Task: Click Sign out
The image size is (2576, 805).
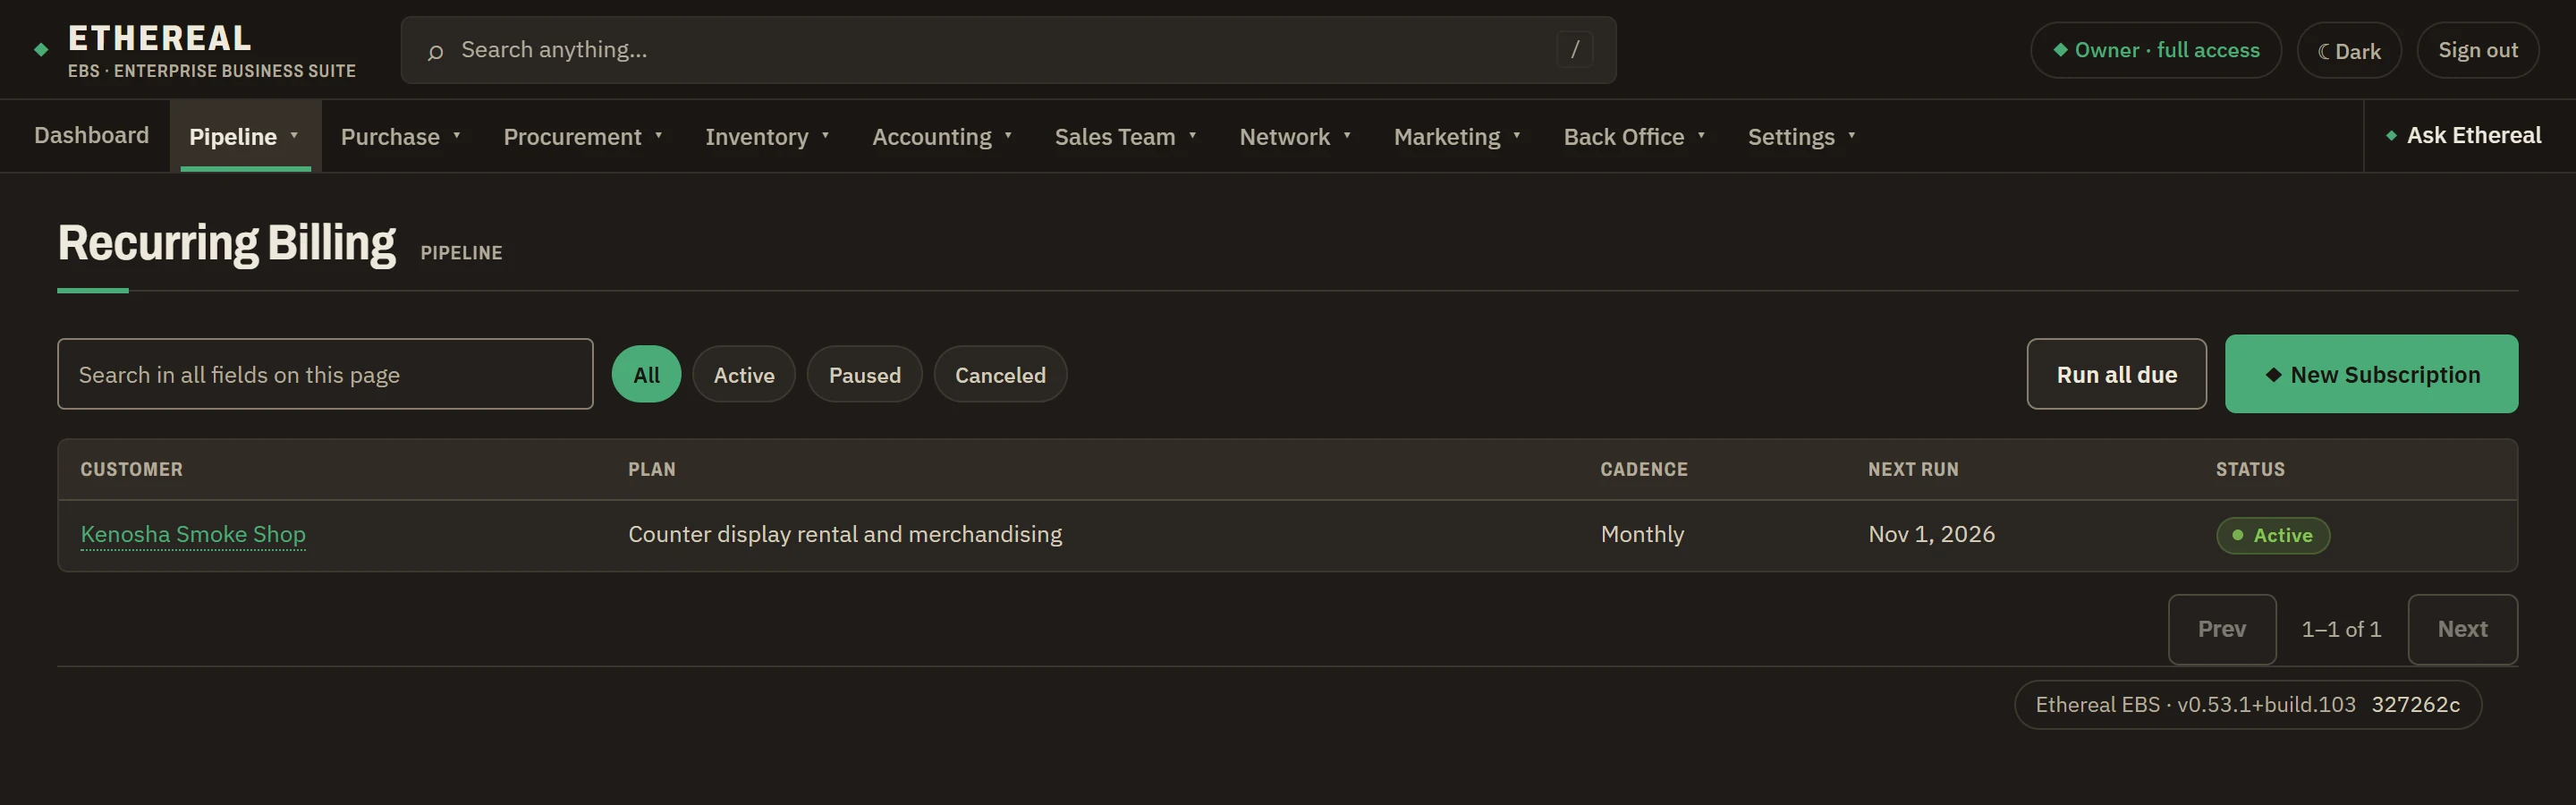Action: coord(2477,50)
